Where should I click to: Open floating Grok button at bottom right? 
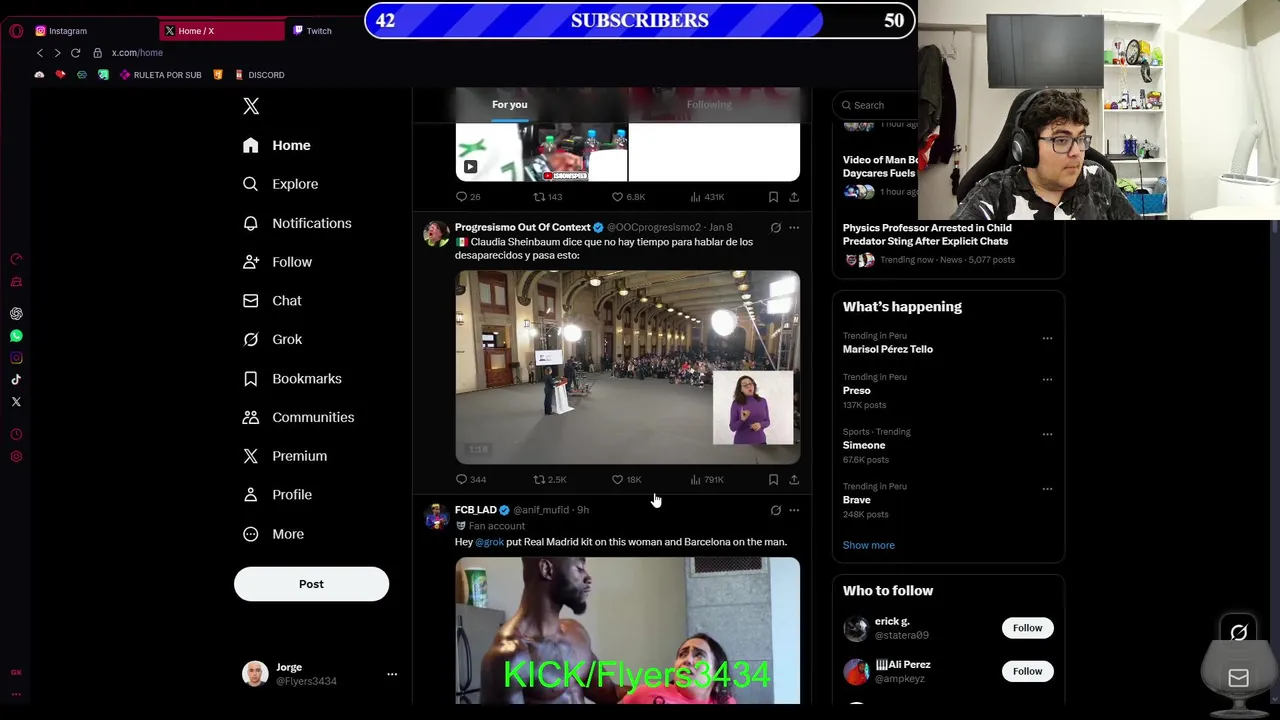pyautogui.click(x=1238, y=632)
